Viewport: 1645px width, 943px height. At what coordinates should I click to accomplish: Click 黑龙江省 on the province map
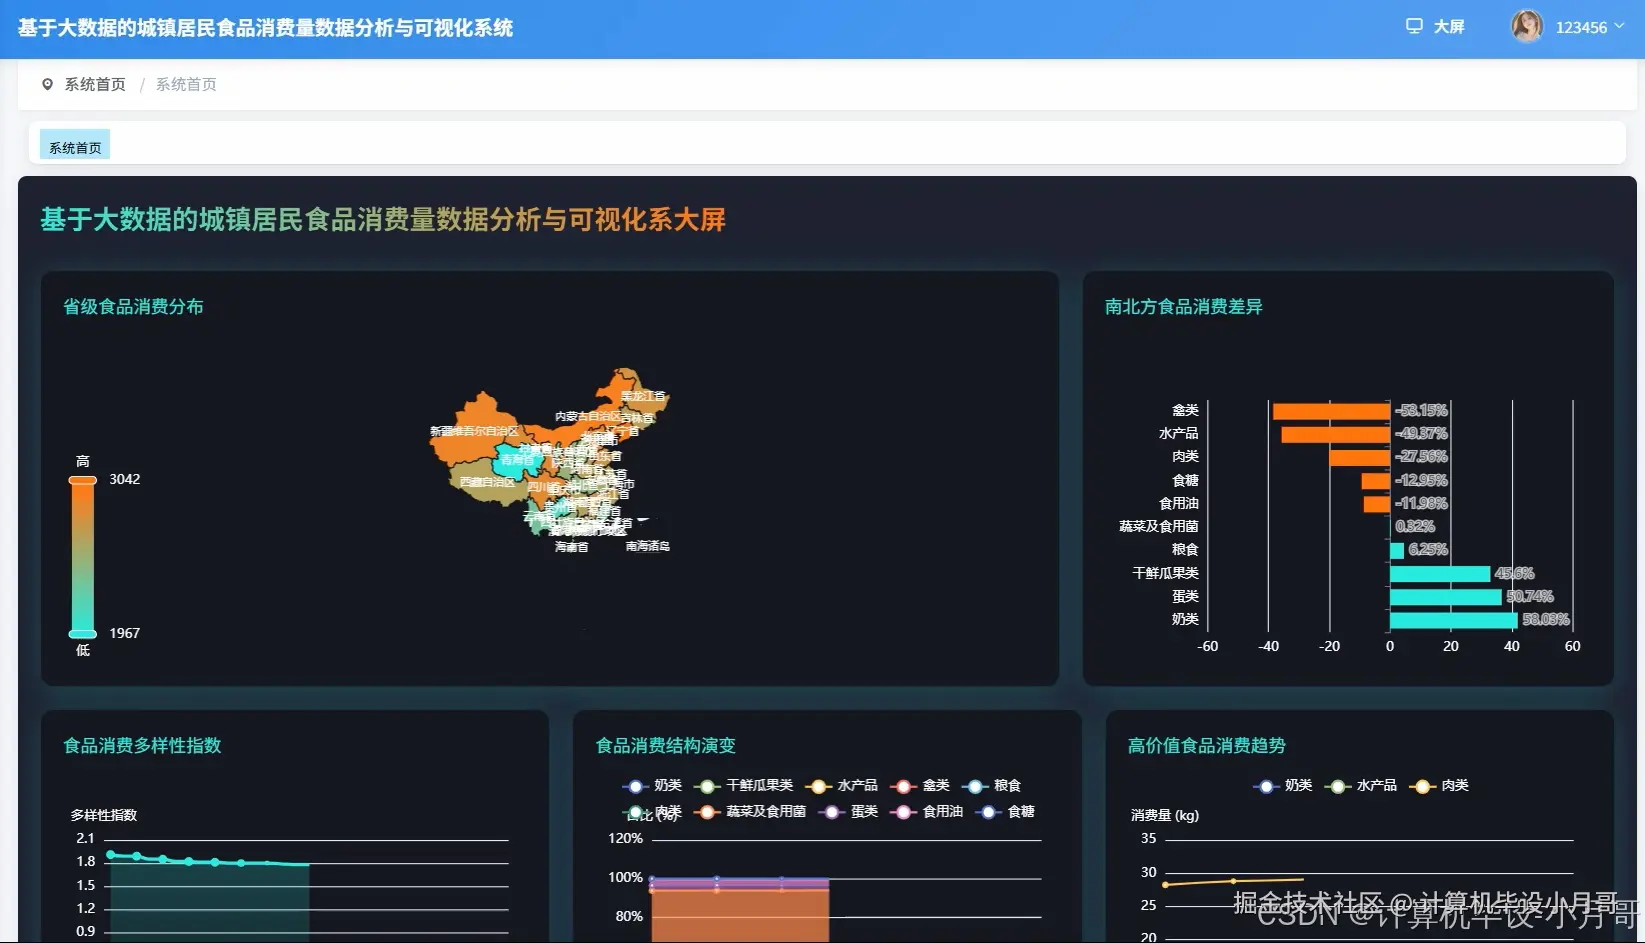[640, 395]
